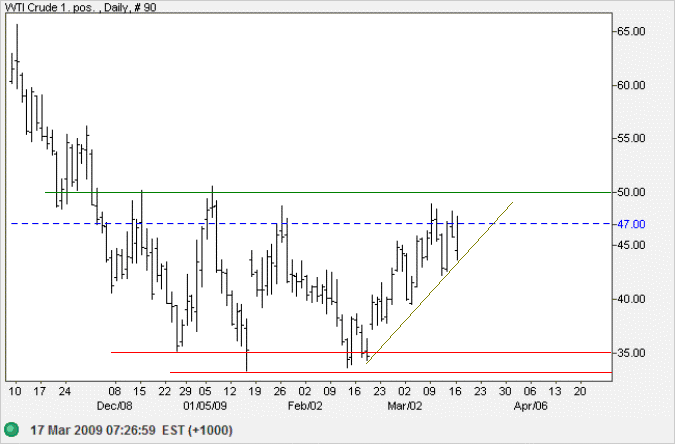Select the olive rising trendline
Image resolution: width=675 pixels, height=444 pixels.
[x=440, y=283]
